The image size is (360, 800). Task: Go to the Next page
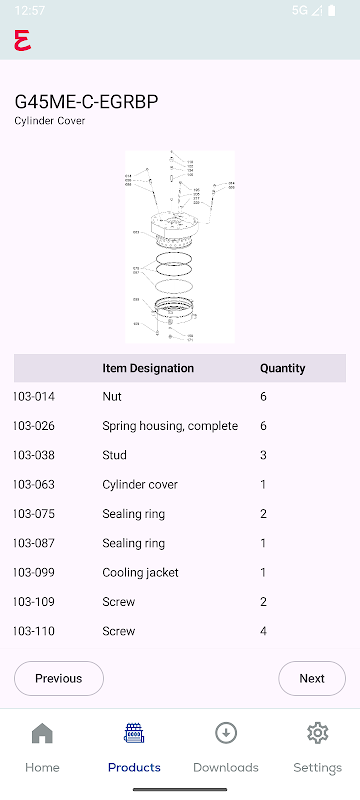coord(312,679)
